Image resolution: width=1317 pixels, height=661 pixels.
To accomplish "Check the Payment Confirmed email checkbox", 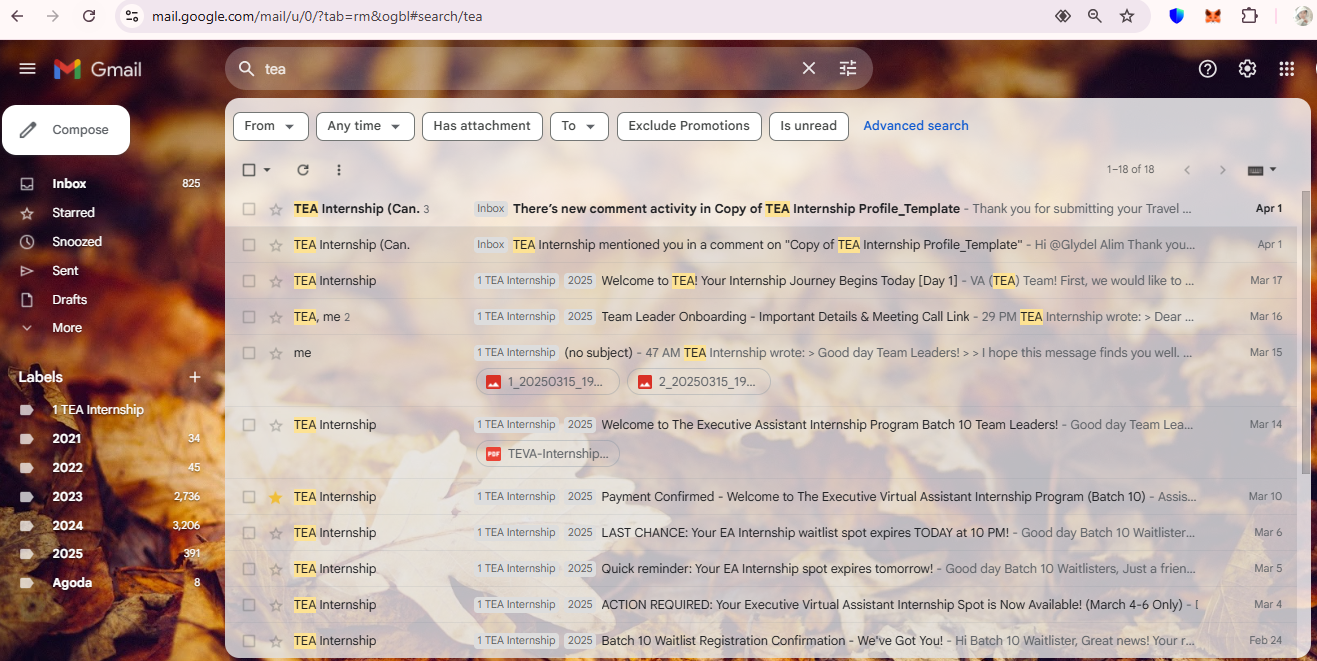I will click(x=249, y=497).
